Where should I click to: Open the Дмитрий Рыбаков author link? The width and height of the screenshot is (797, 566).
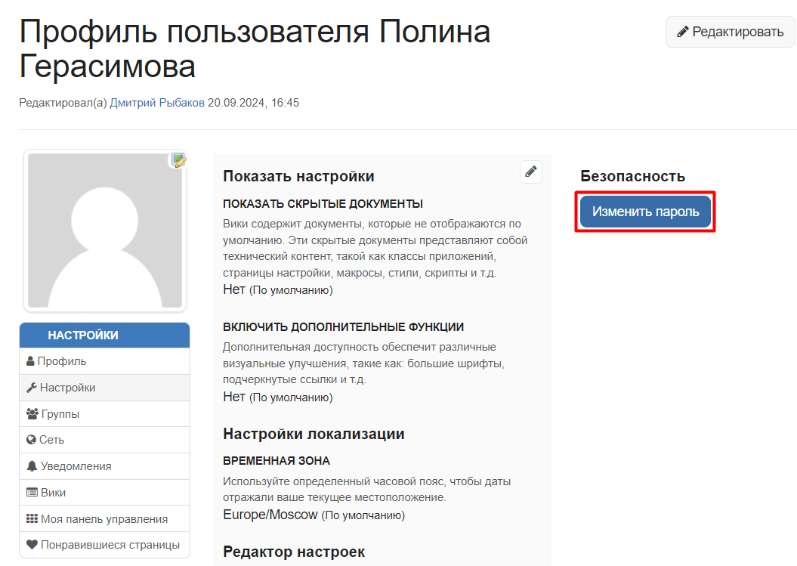(157, 103)
